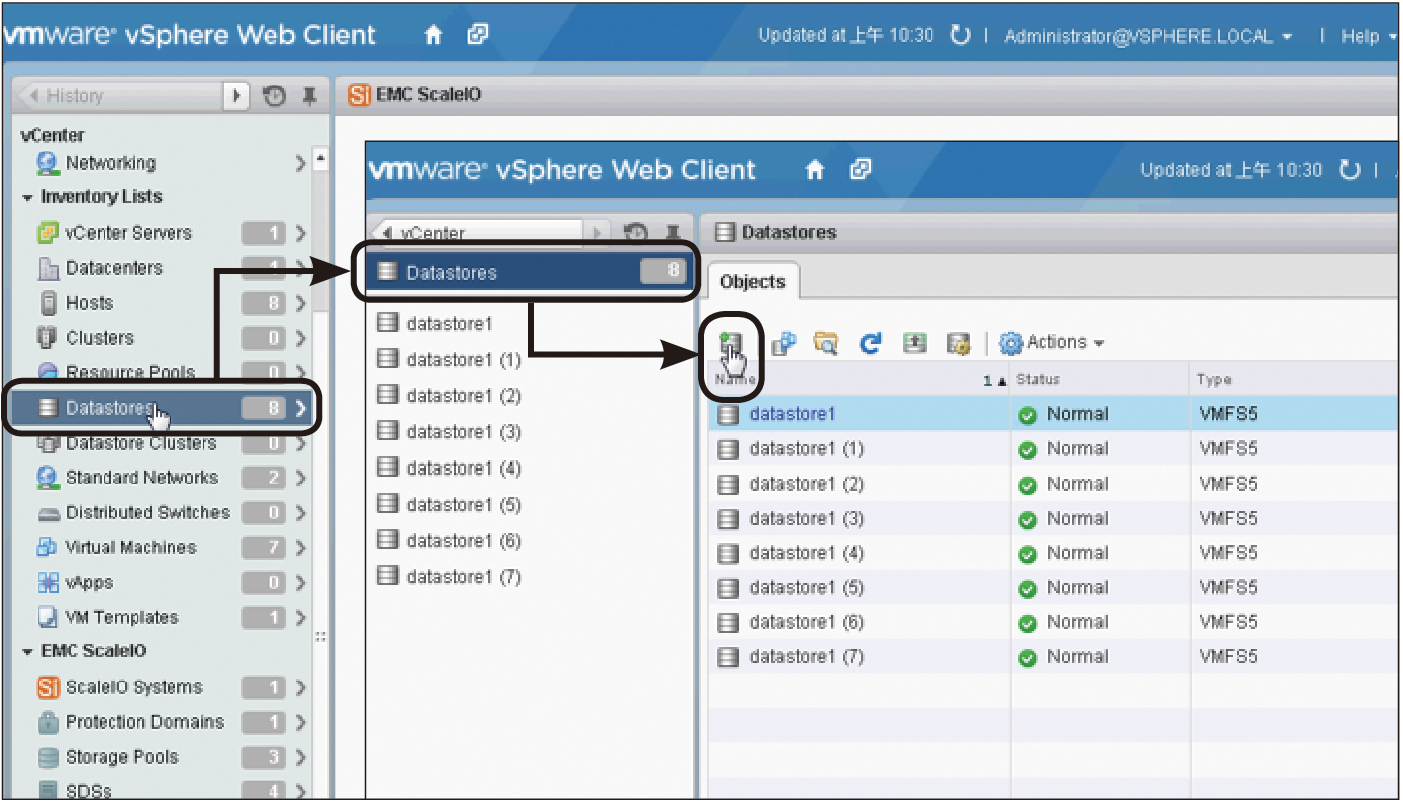The height and width of the screenshot is (804, 1403).
Task: Click the Create New Datastore toolbar icon
Action: click(x=730, y=343)
